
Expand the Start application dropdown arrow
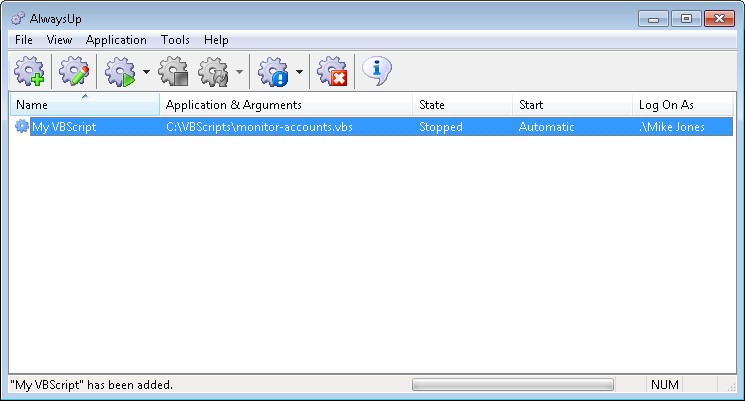click(x=146, y=72)
